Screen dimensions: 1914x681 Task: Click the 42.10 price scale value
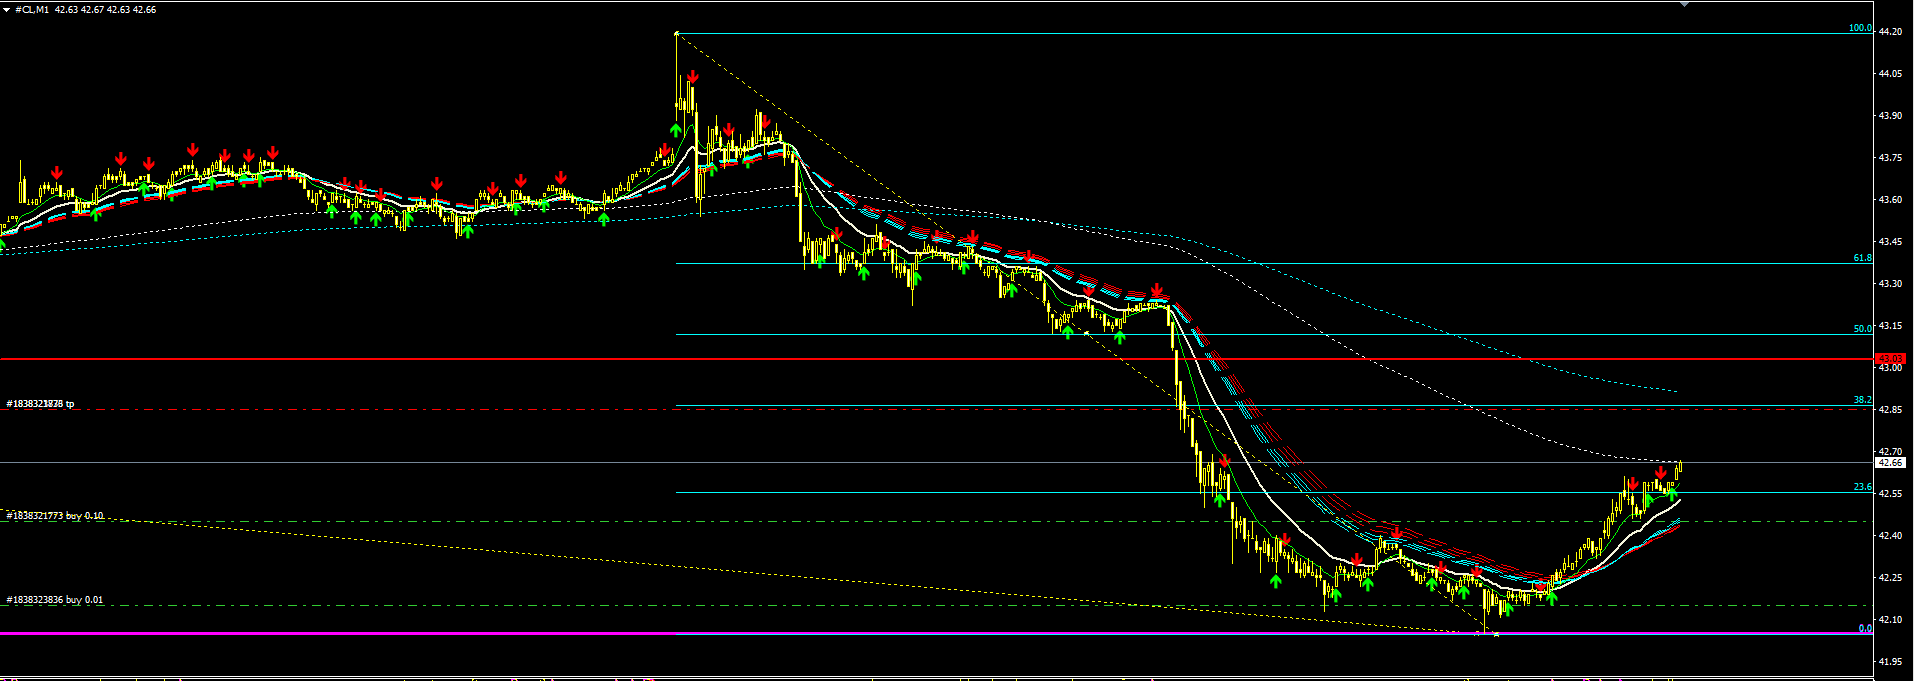pyautogui.click(x=1890, y=620)
